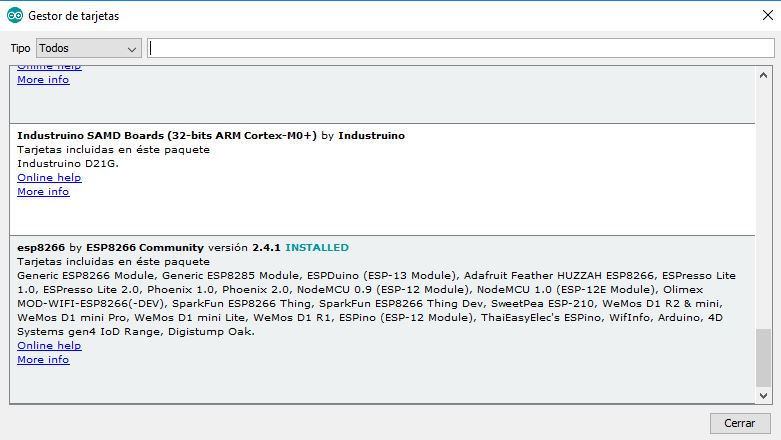781x440 pixels.
Task: Click the Cerrar button
Action: pyautogui.click(x=740, y=423)
